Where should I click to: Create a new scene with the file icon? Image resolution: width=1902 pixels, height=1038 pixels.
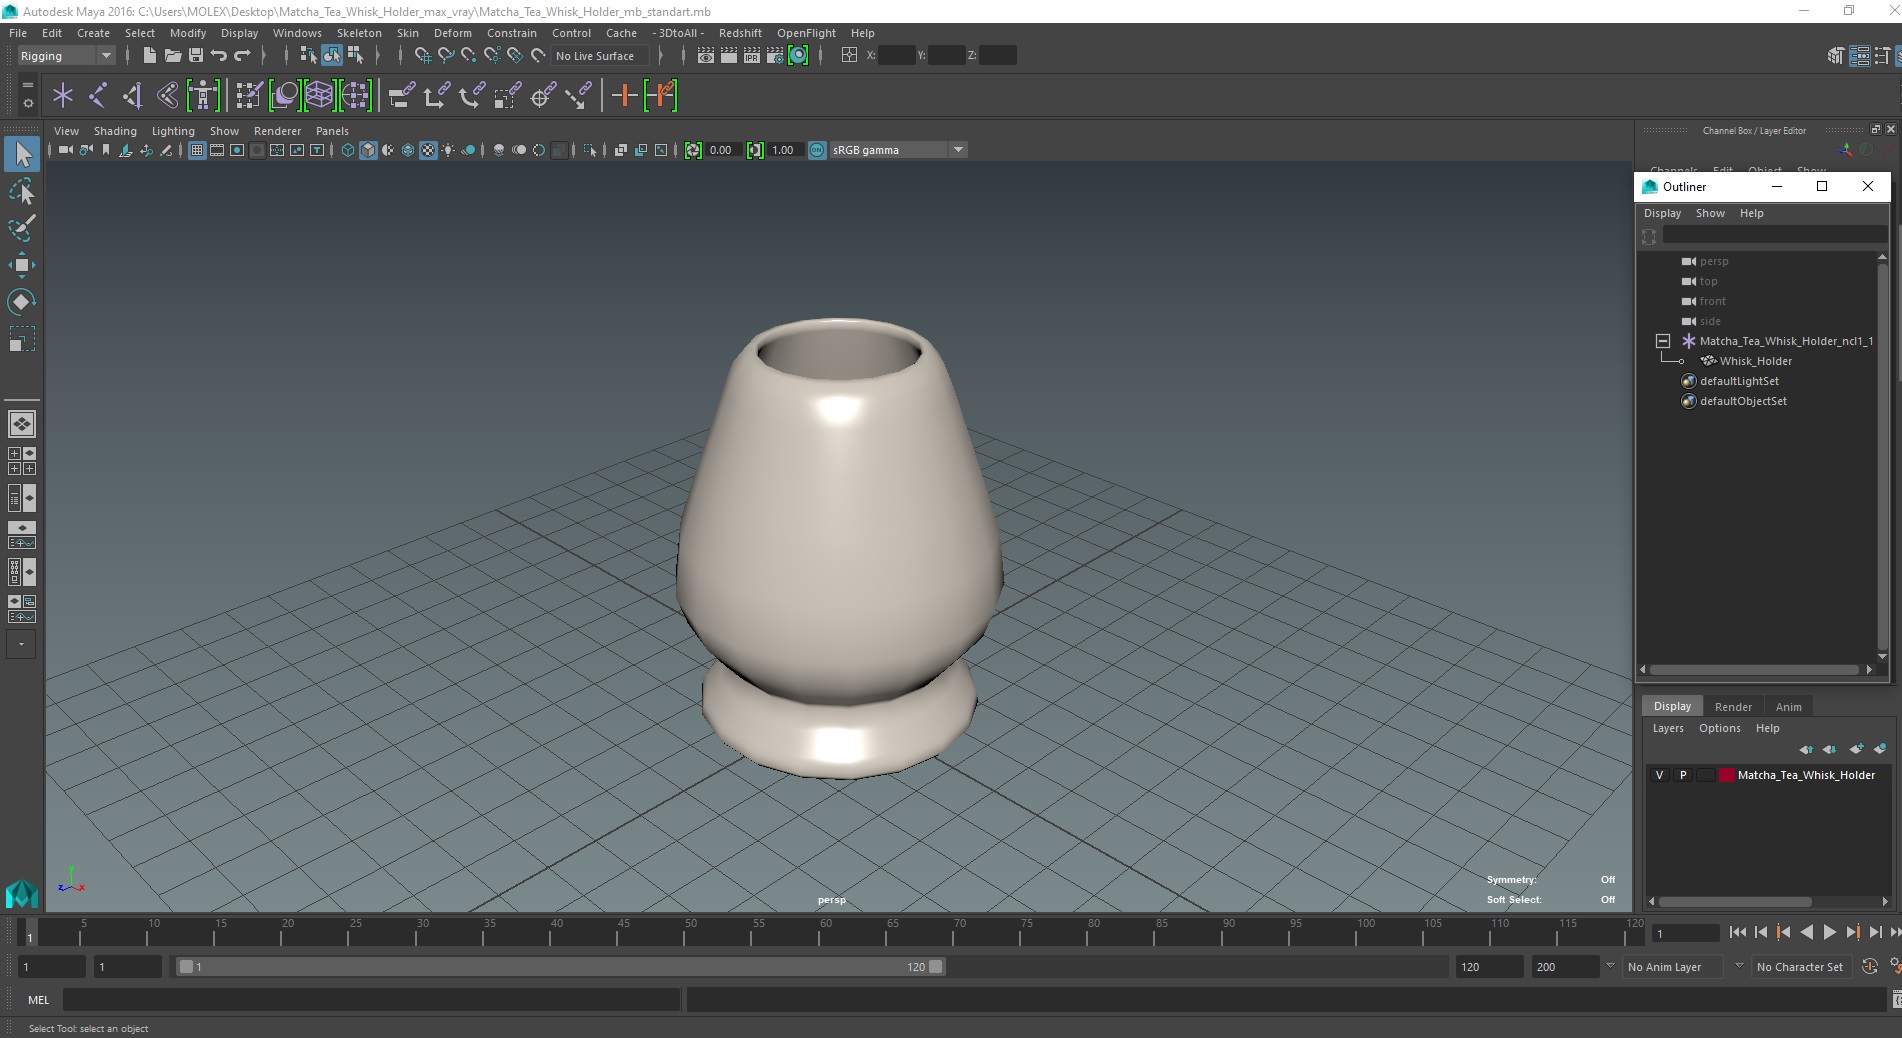(x=149, y=56)
